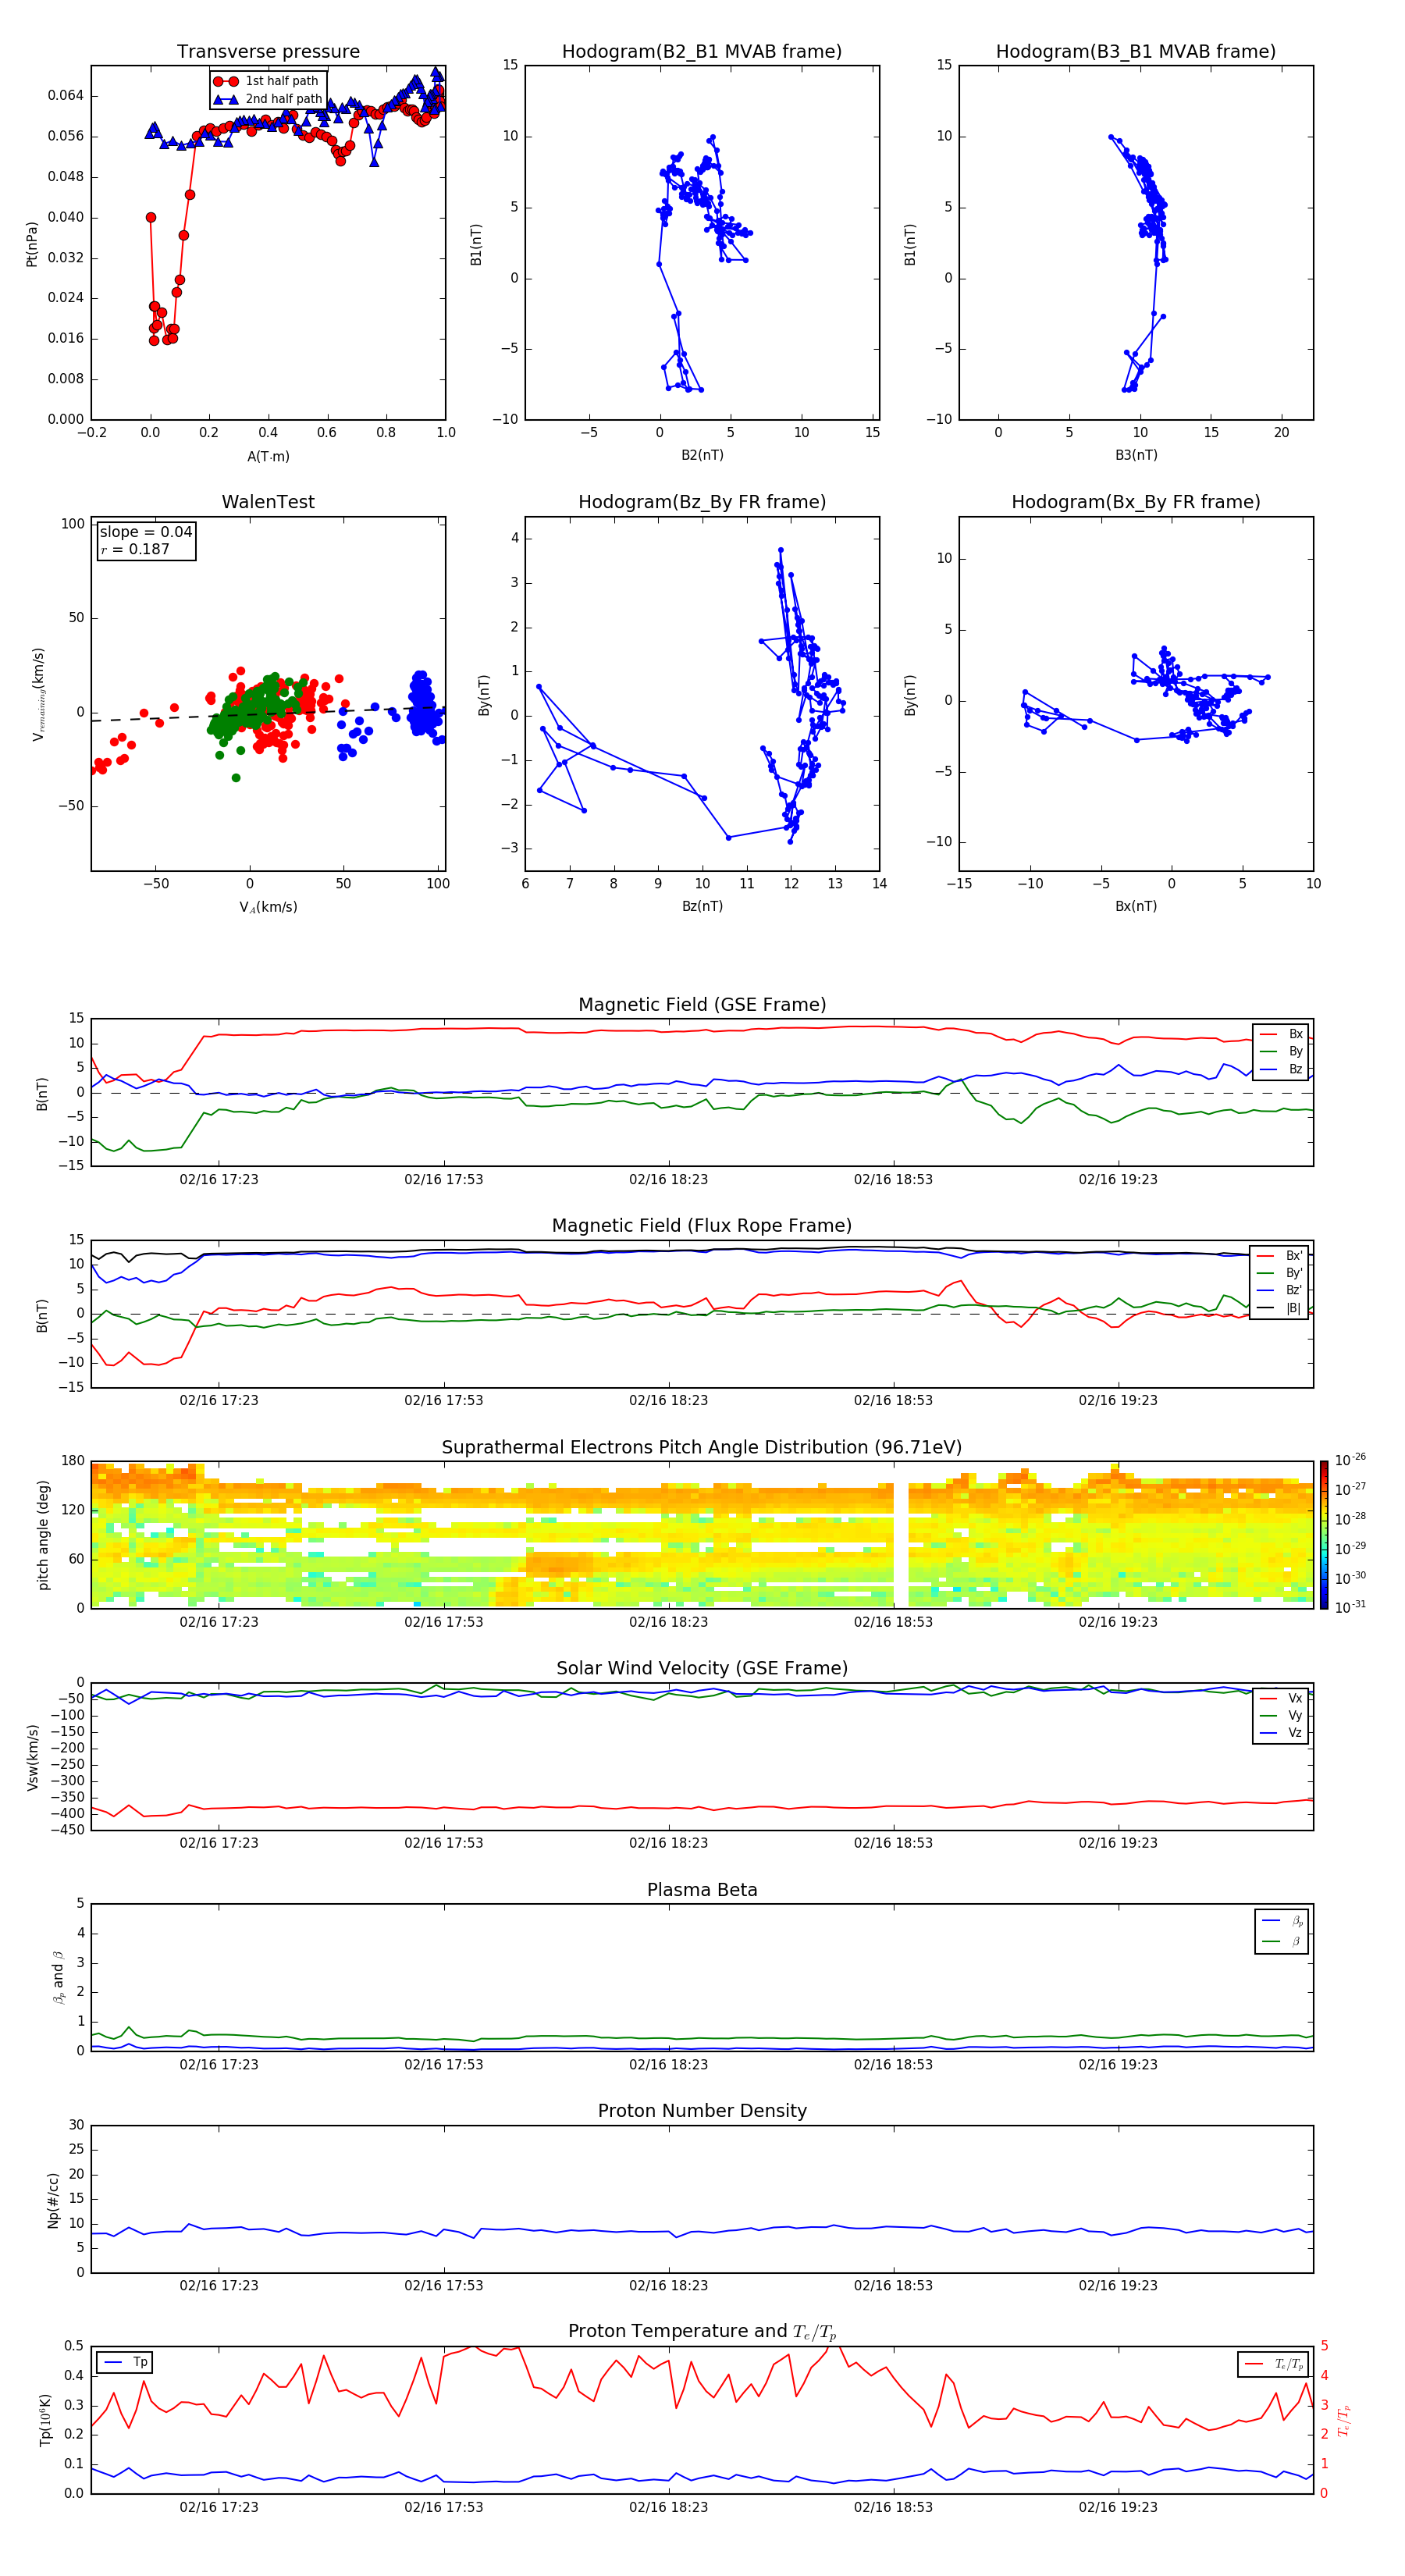The image size is (1405, 2576).
Task: Select "Bz'" in the Flux Rope legend
Action: [x=1280, y=1290]
